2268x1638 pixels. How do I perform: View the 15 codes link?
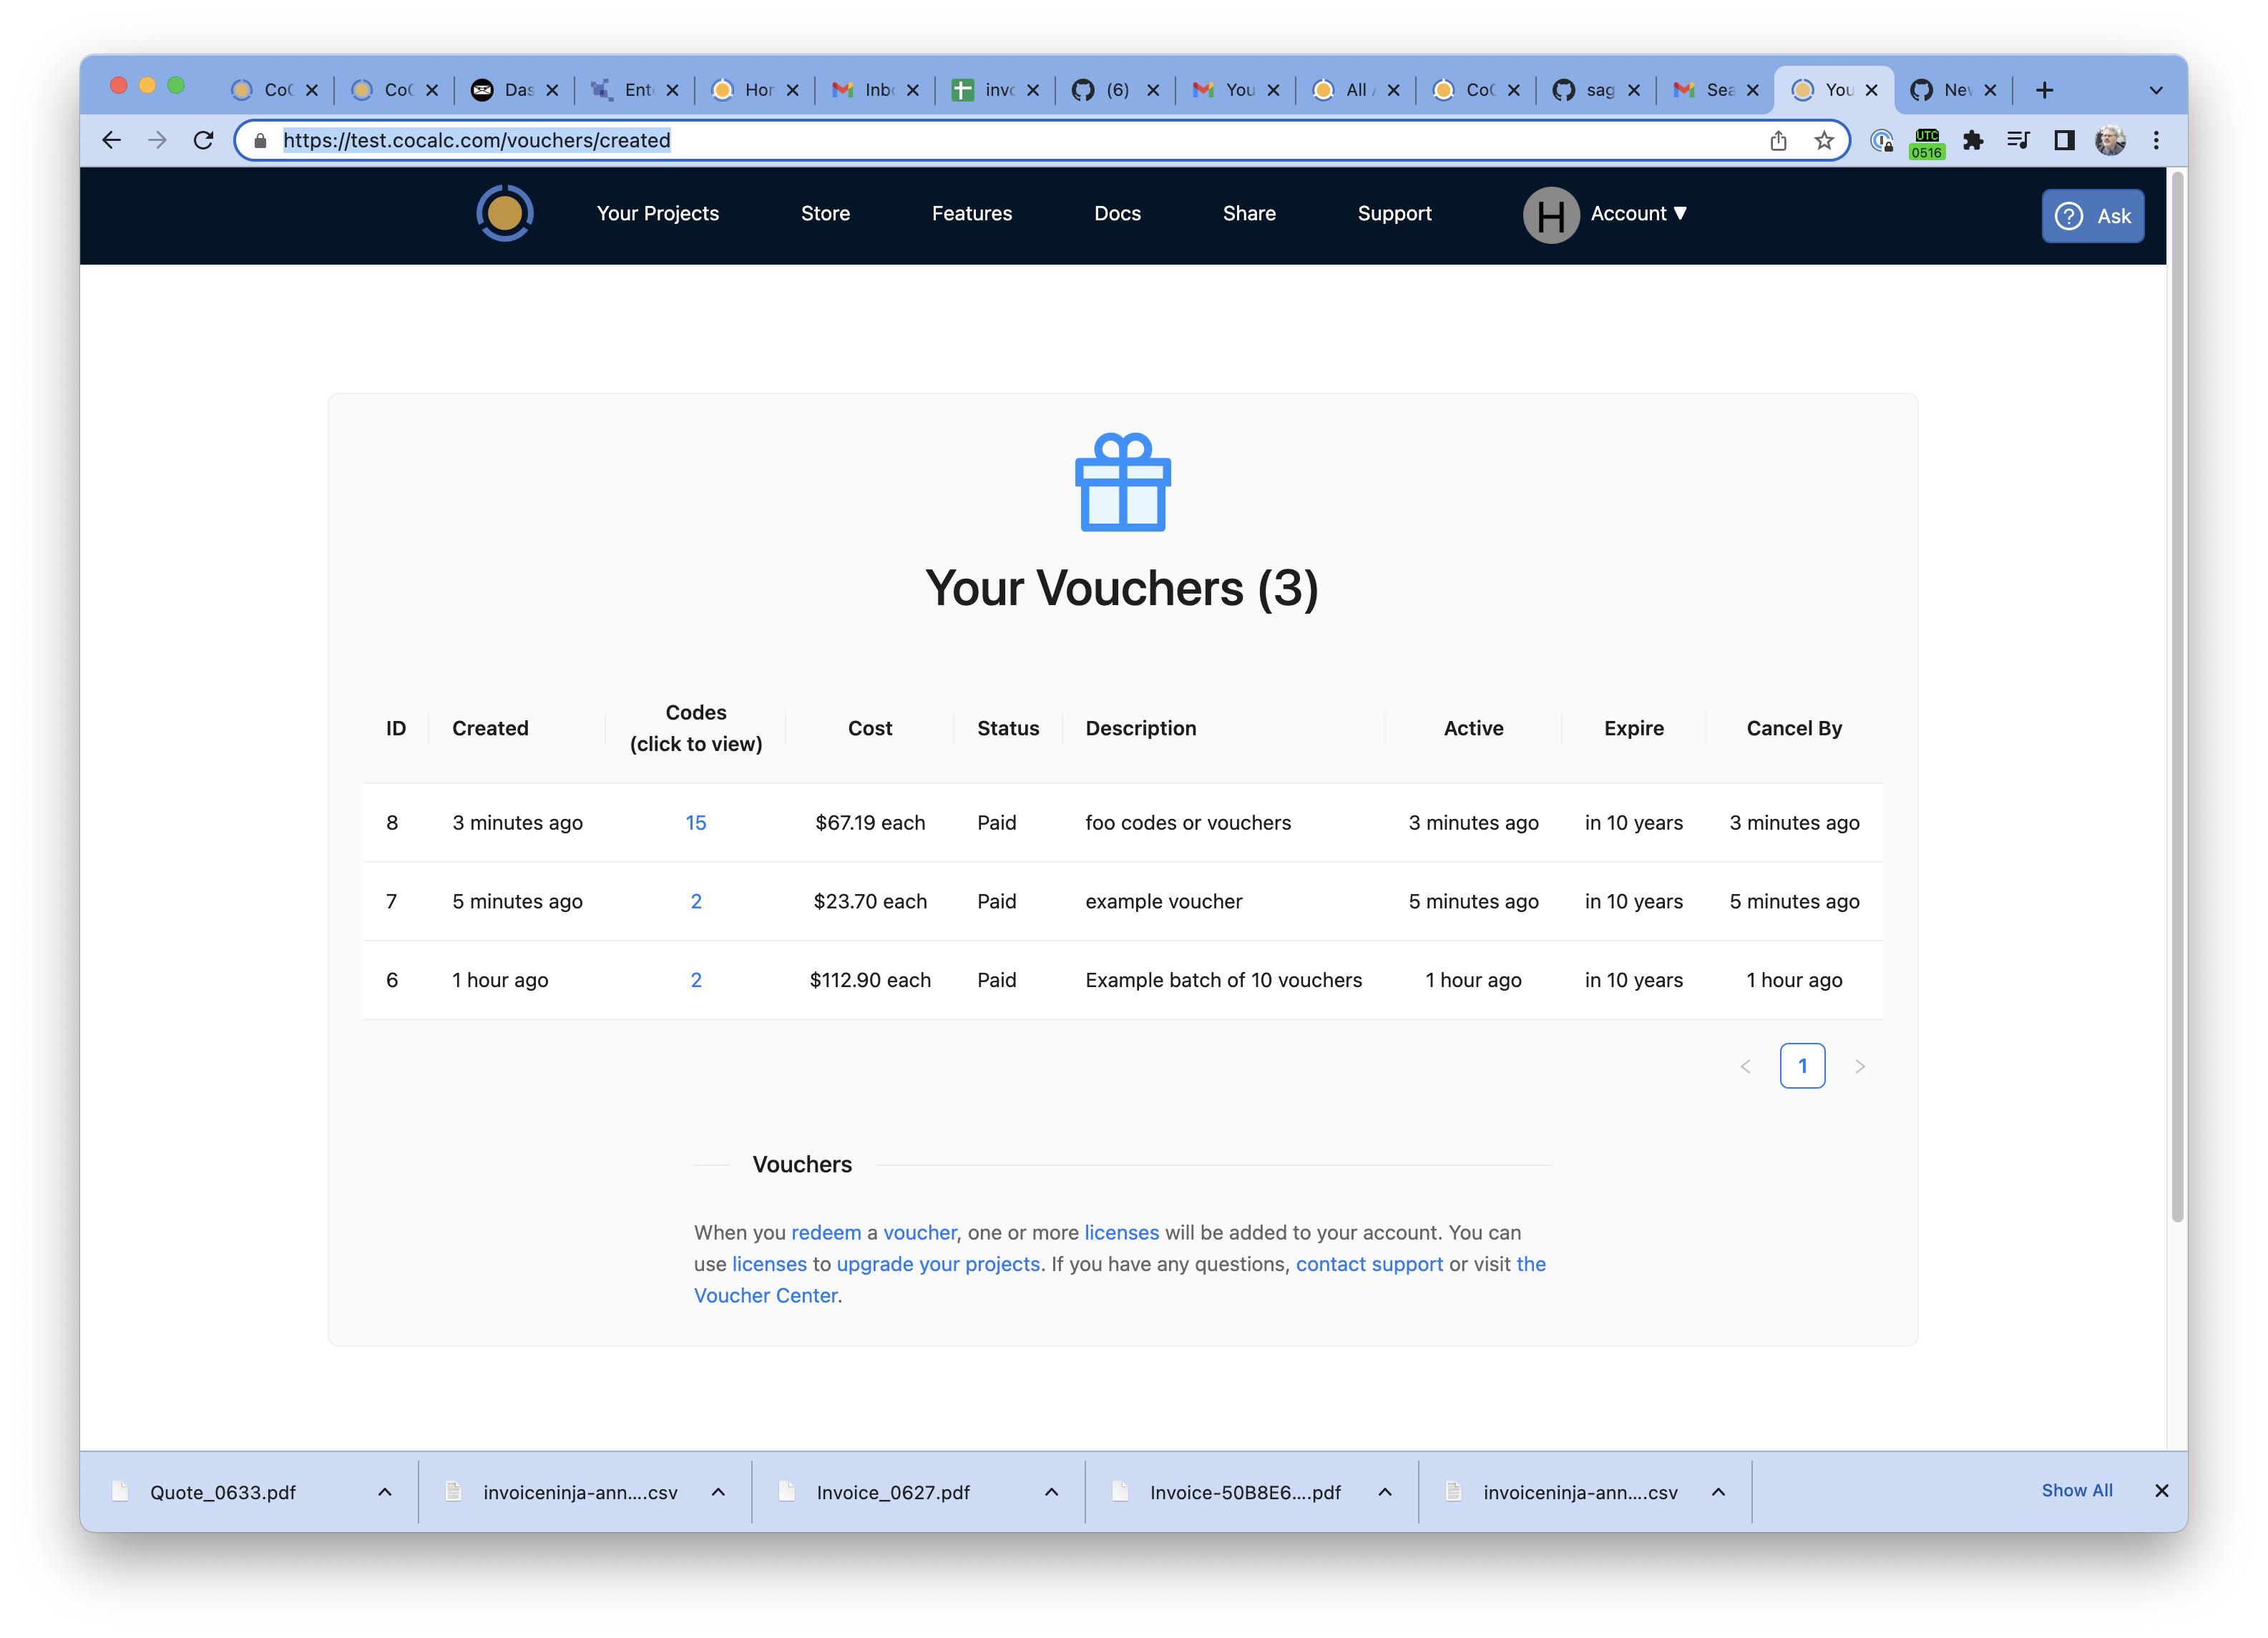(696, 822)
